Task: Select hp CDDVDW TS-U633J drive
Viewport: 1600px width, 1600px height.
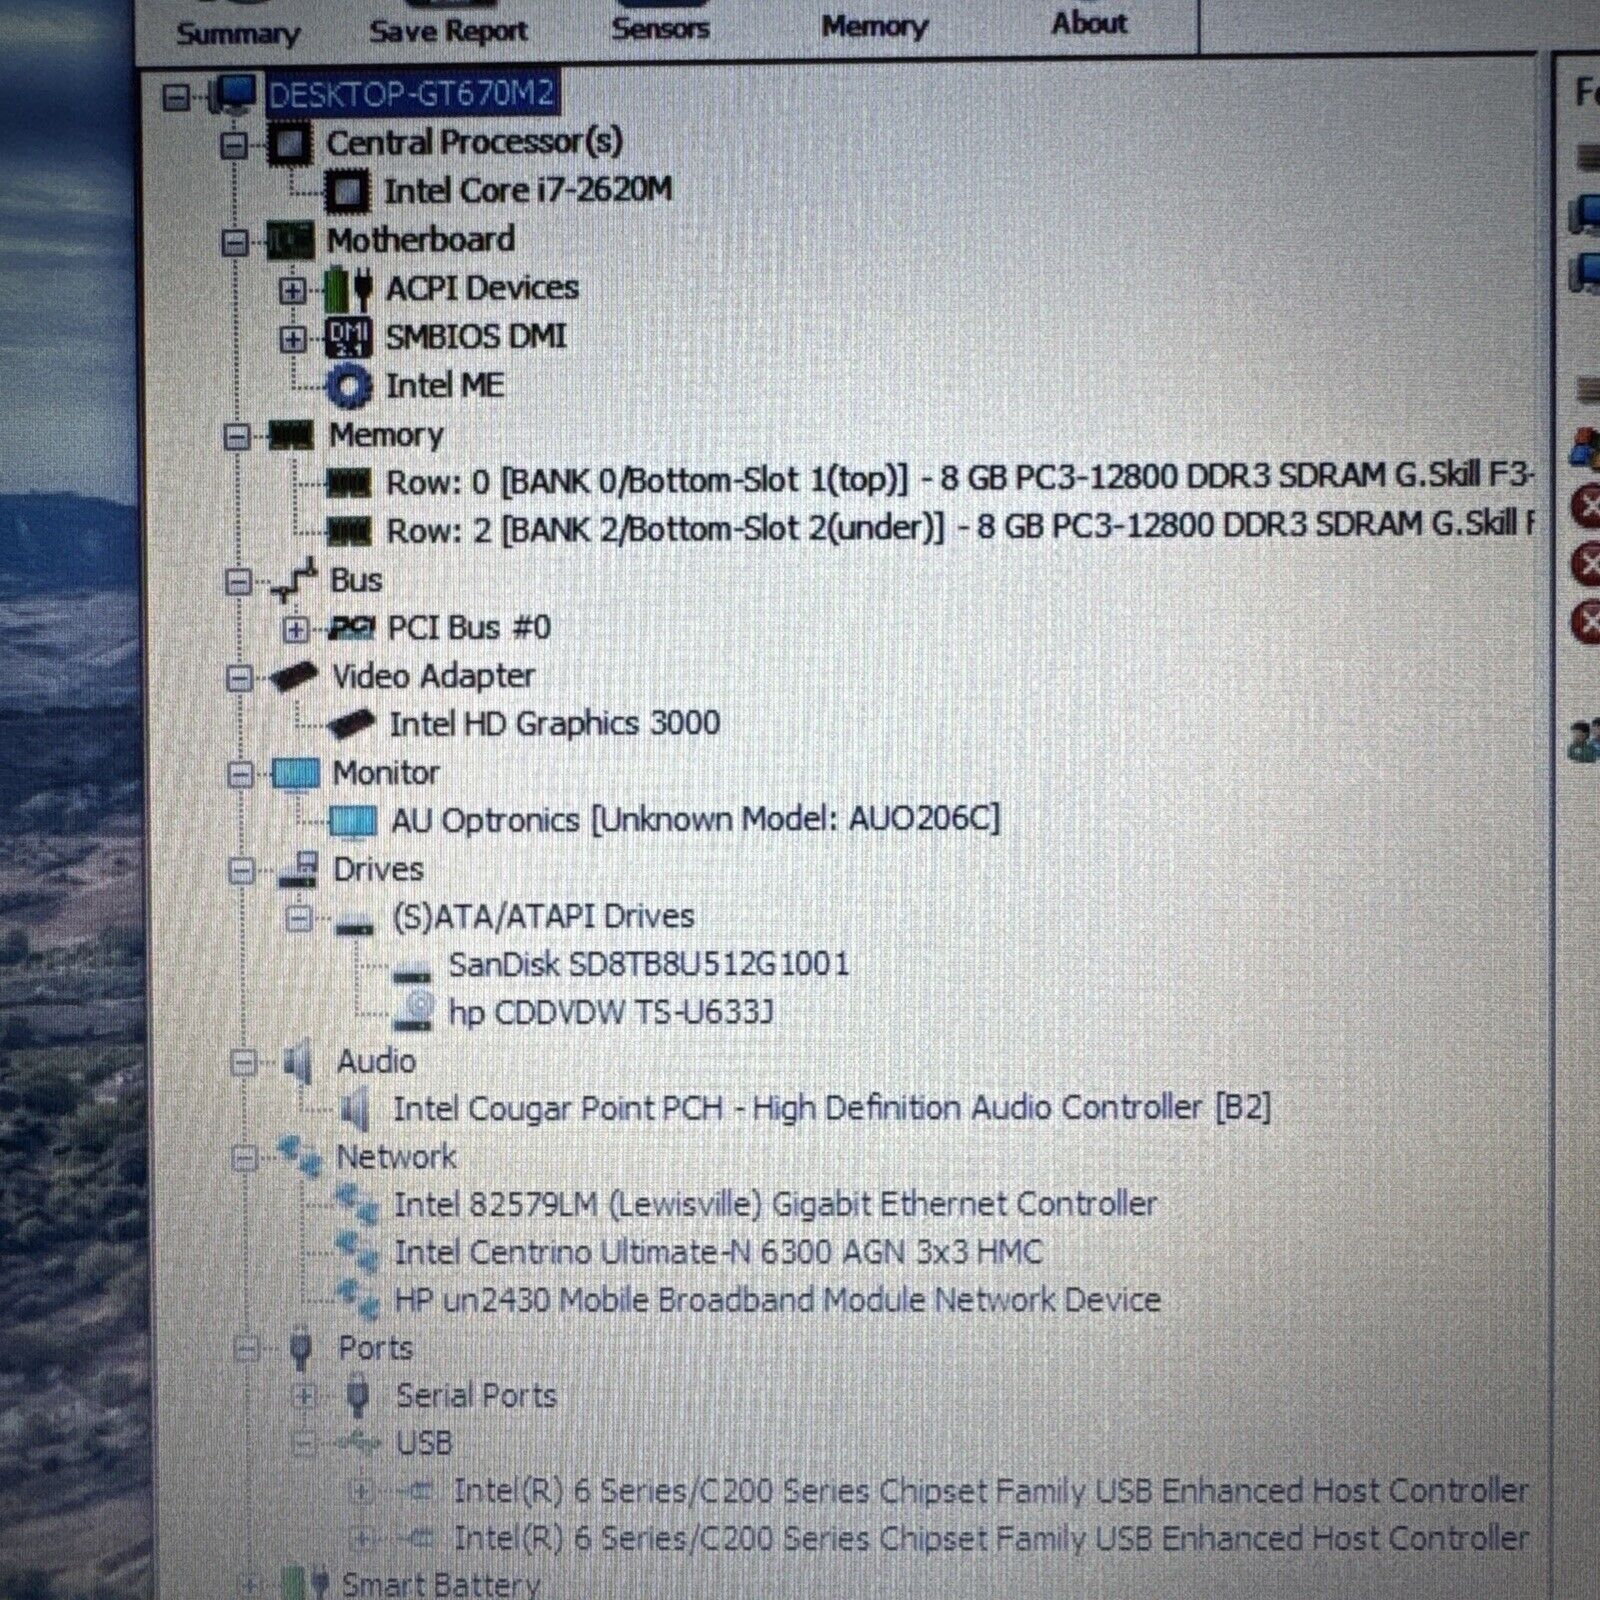Action: coord(611,1013)
